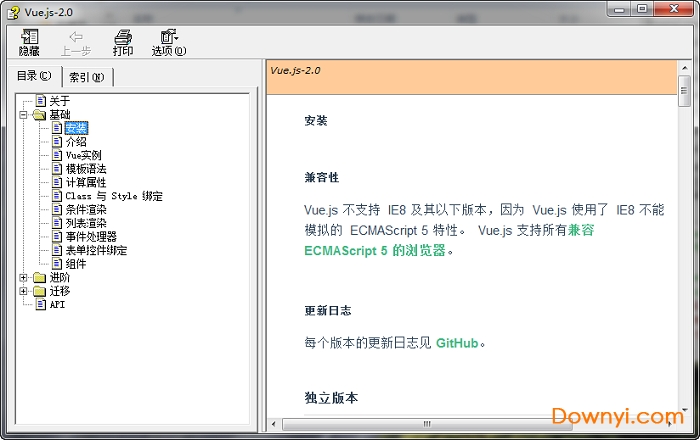Open the 事件处理器 topic

click(91, 237)
